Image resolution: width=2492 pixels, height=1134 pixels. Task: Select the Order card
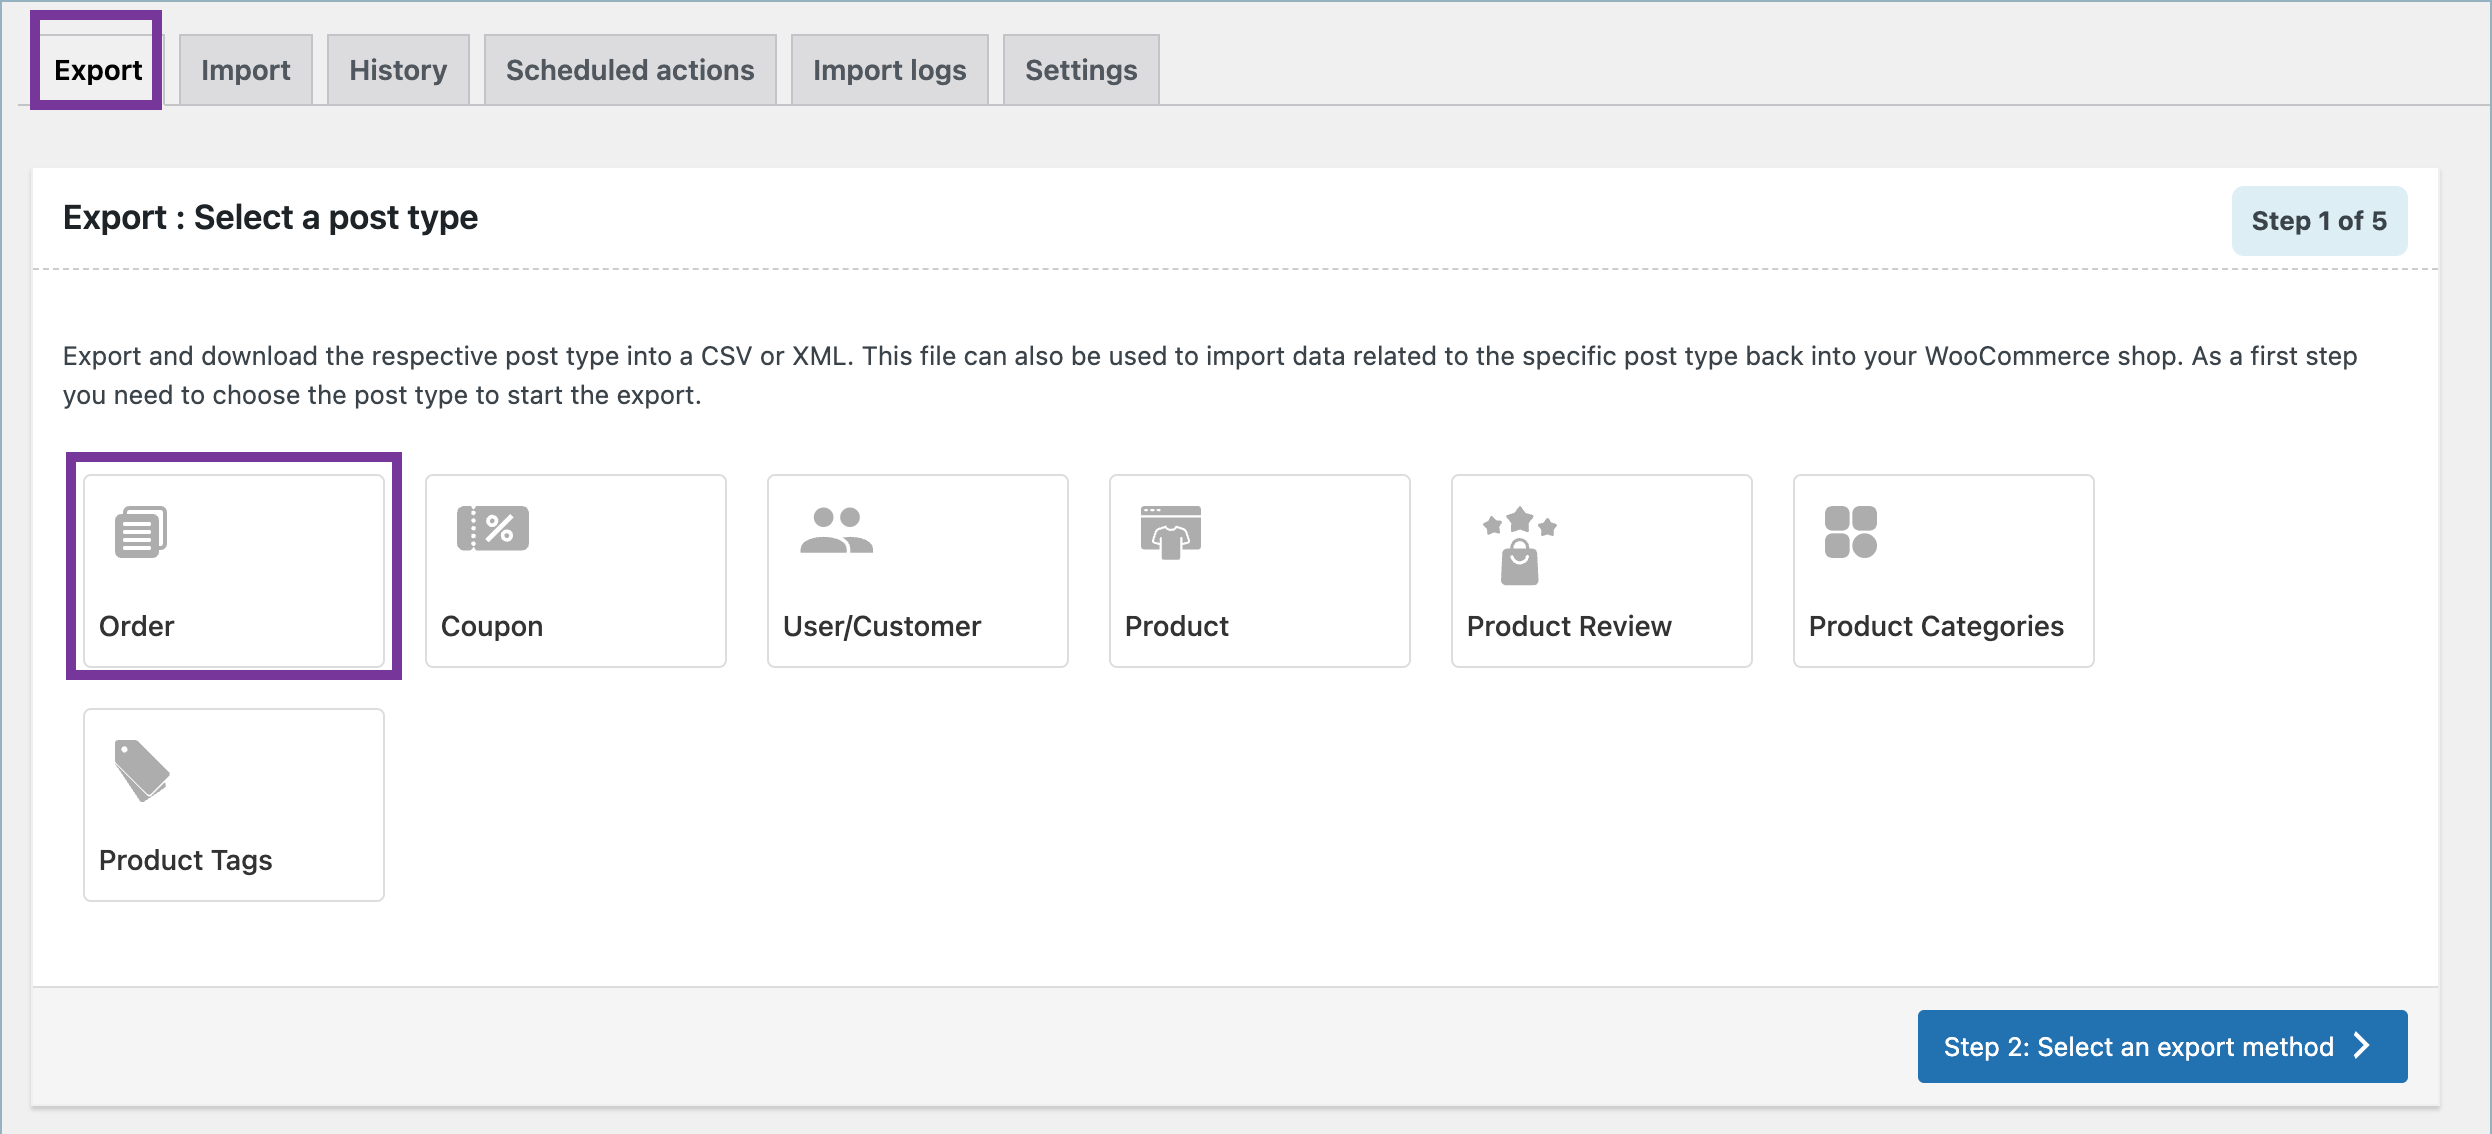pyautogui.click(x=233, y=570)
